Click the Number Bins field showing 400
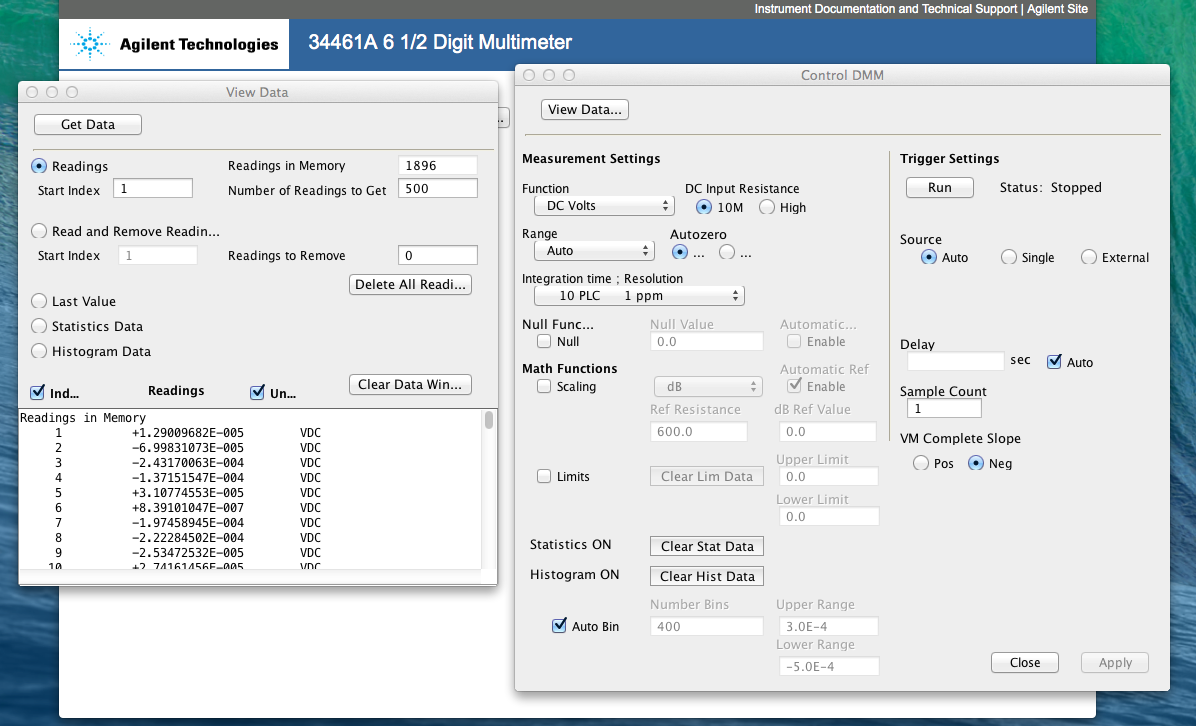This screenshot has height=726, width=1196. coord(706,626)
